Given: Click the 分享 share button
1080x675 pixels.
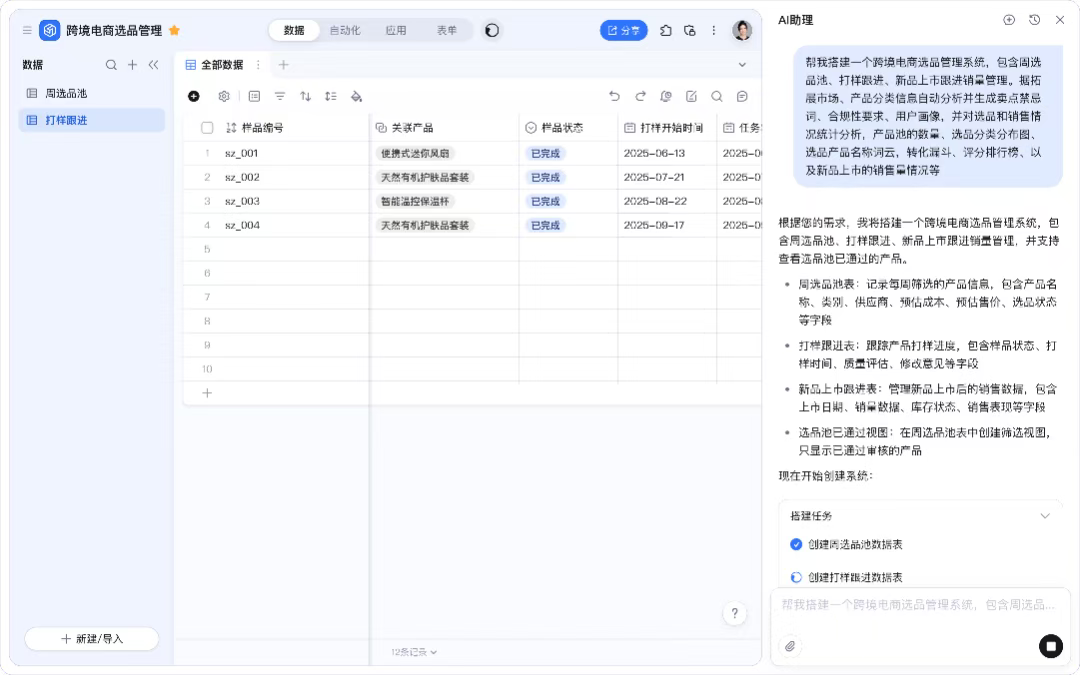Looking at the screenshot, I should click(x=623, y=30).
